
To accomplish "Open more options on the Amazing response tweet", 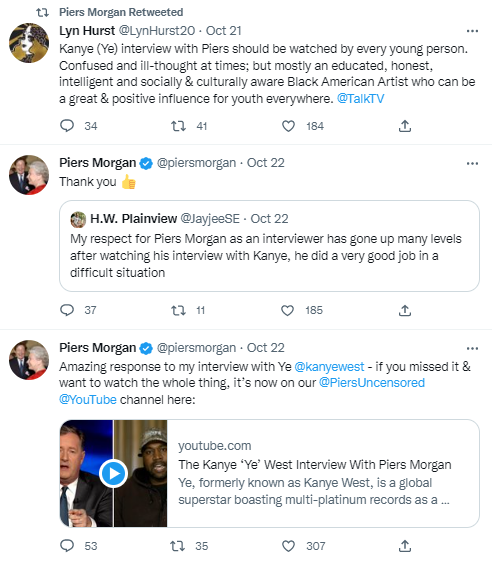I will coord(472,348).
